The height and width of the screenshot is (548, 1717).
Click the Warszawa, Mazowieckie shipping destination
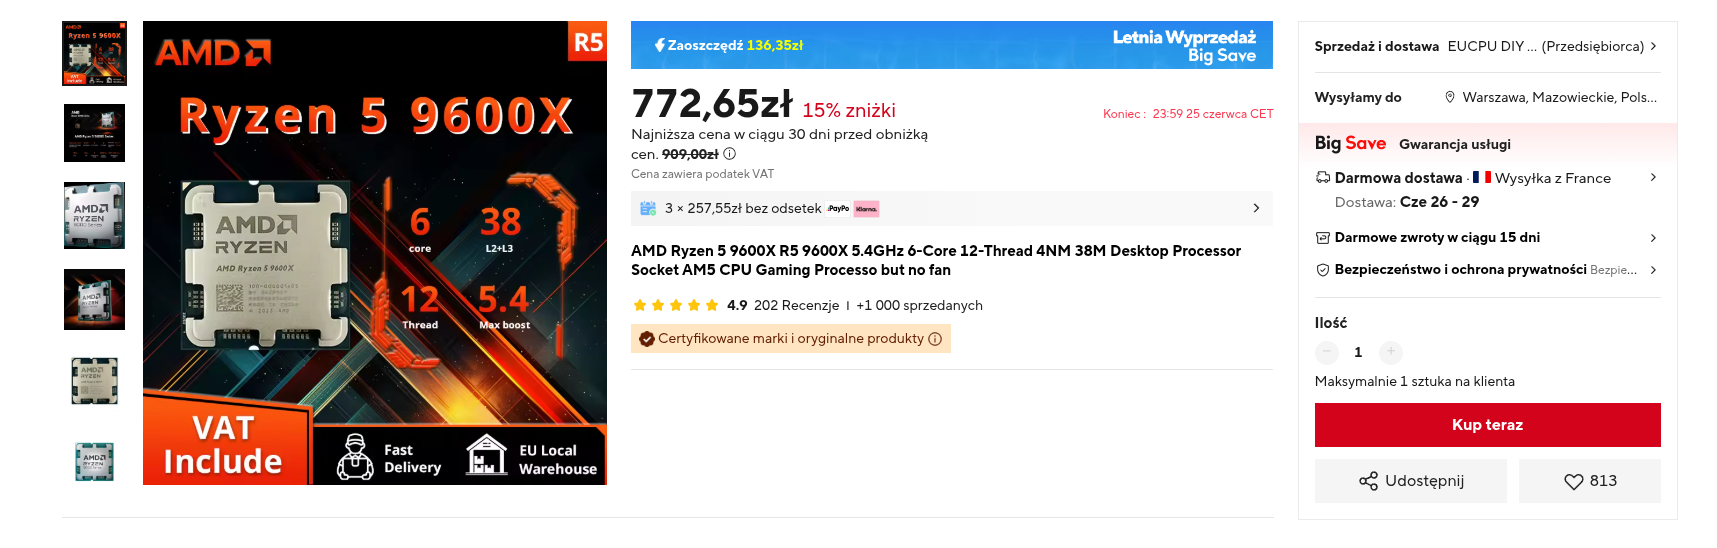coord(1558,97)
